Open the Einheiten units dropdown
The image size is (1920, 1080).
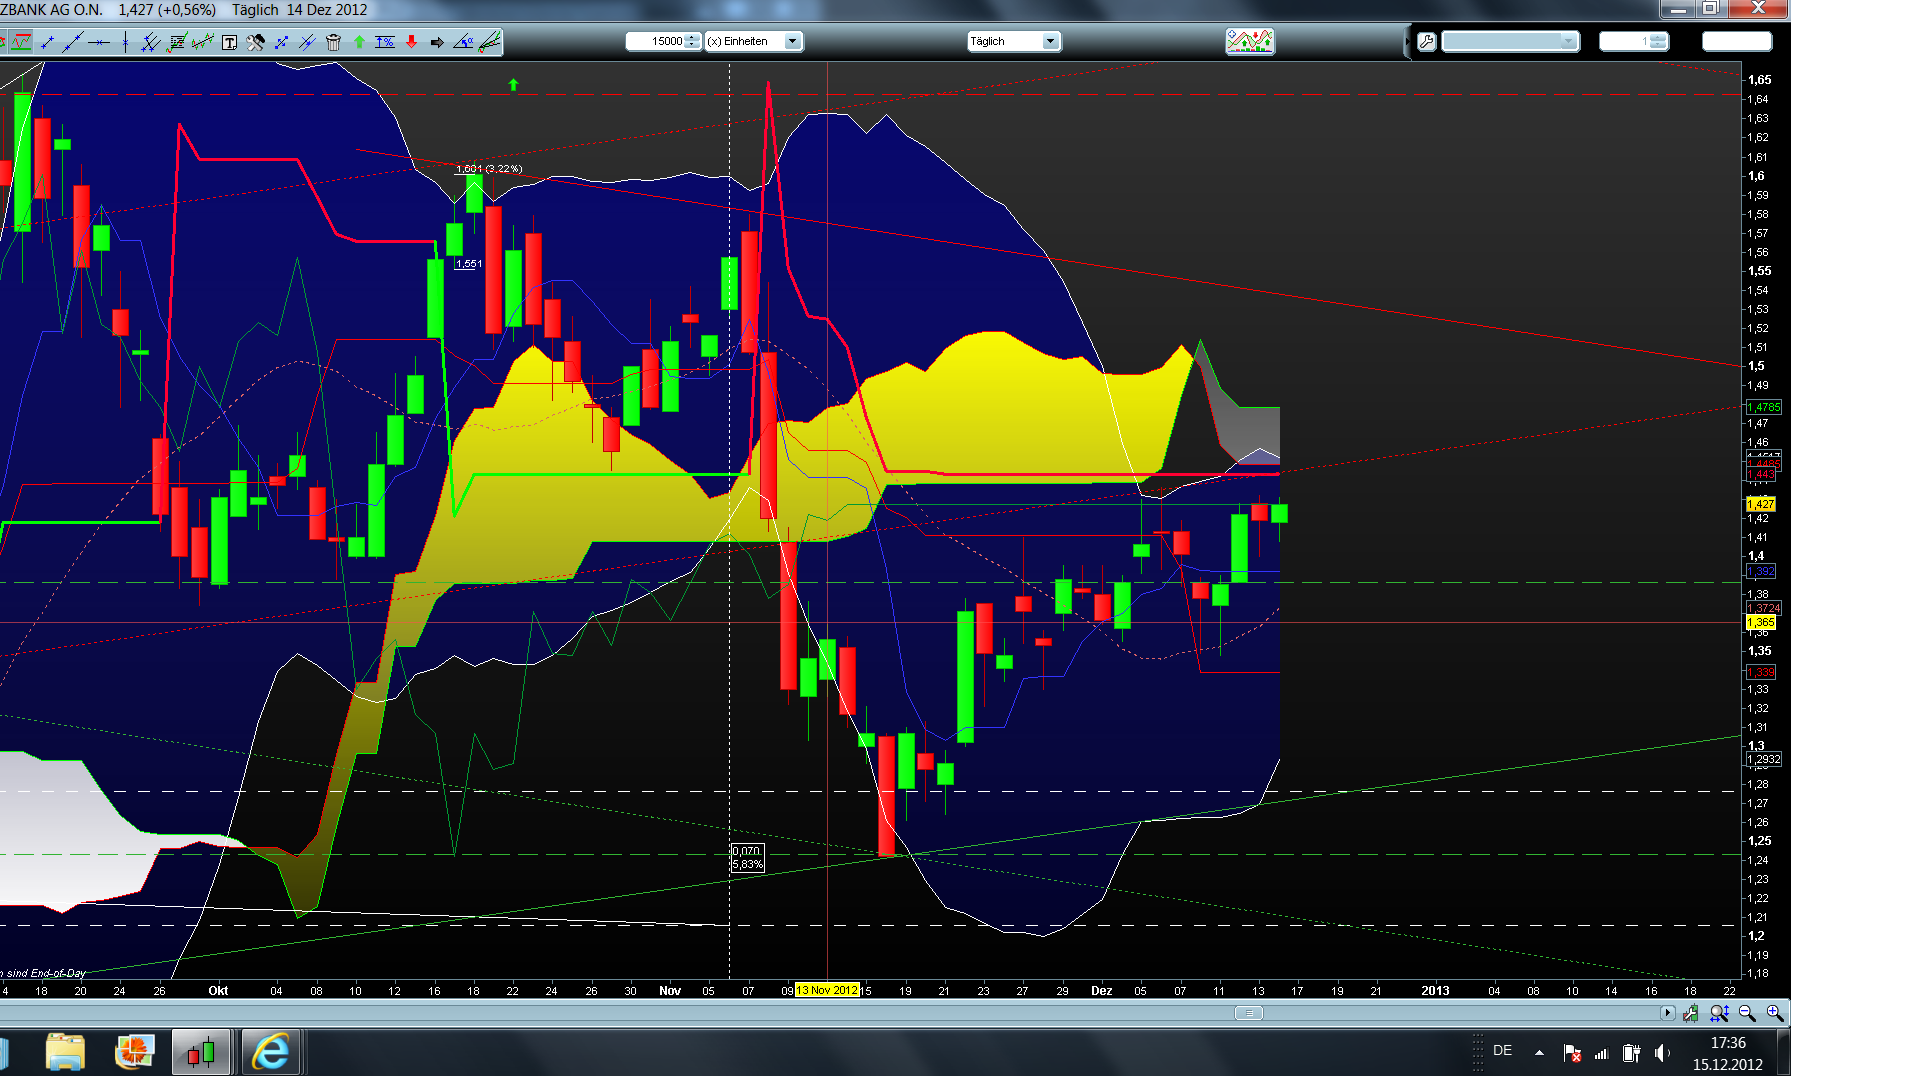pyautogui.click(x=792, y=41)
